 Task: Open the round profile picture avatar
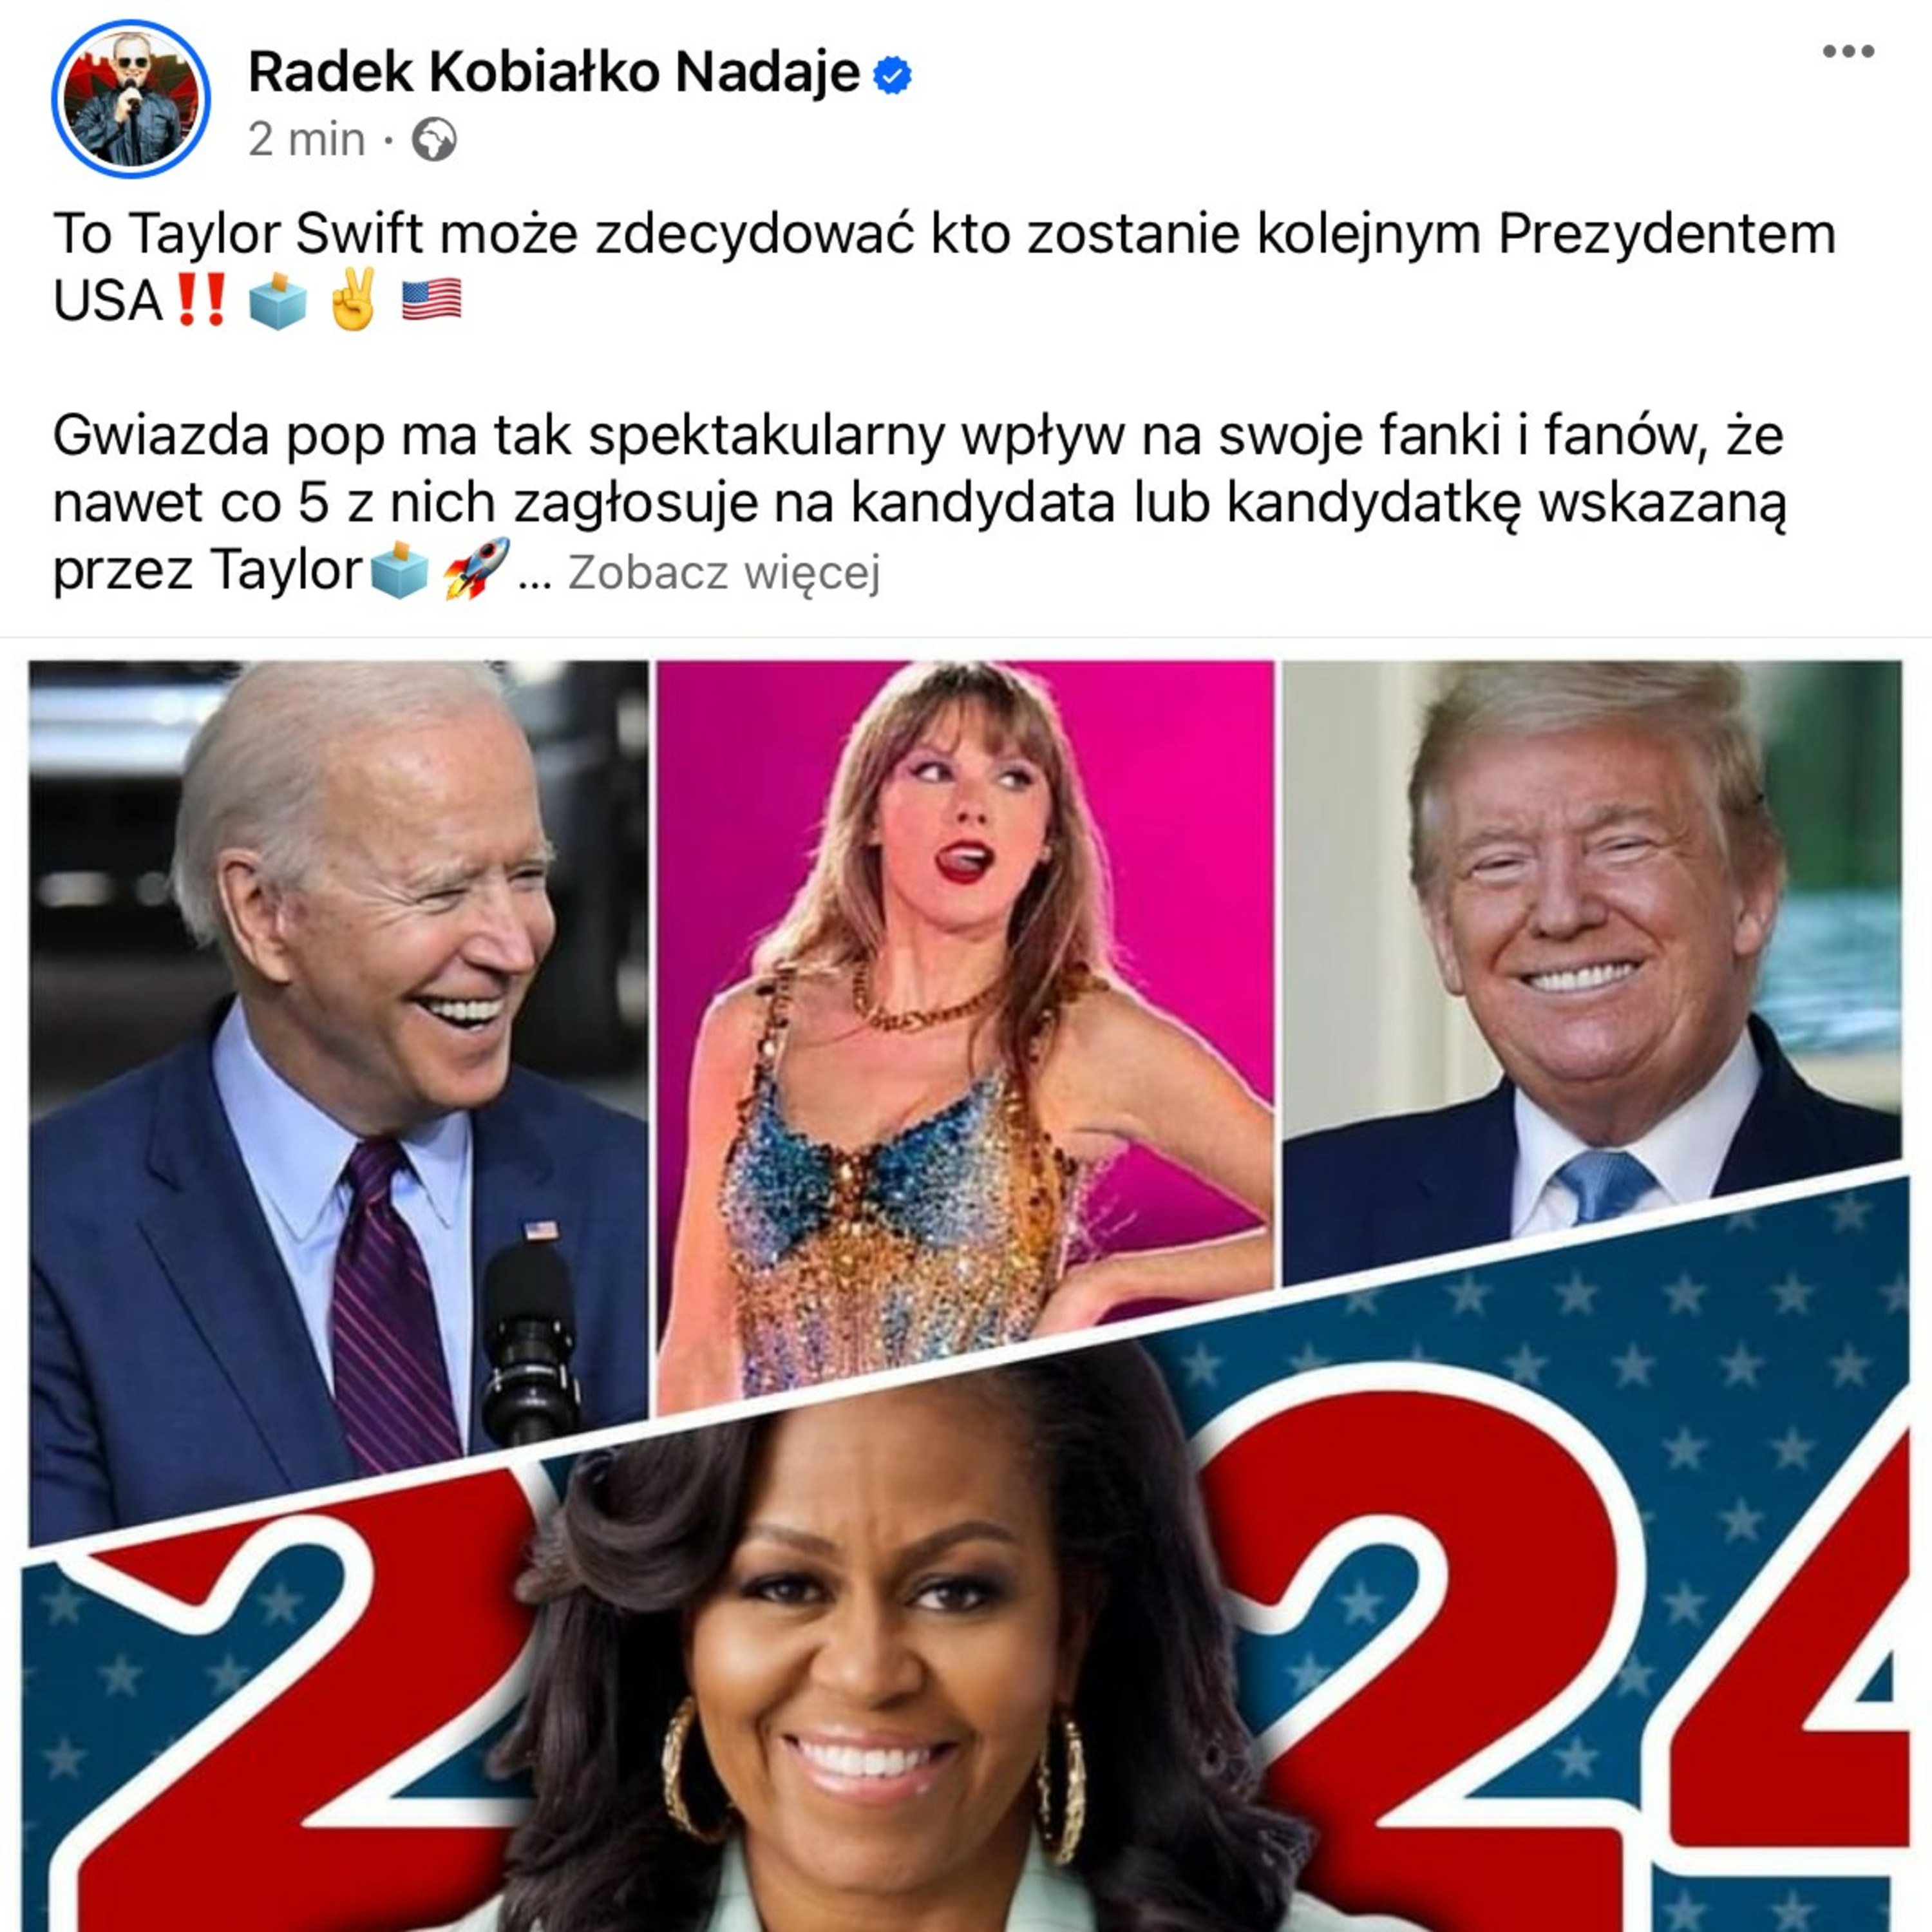point(131,99)
